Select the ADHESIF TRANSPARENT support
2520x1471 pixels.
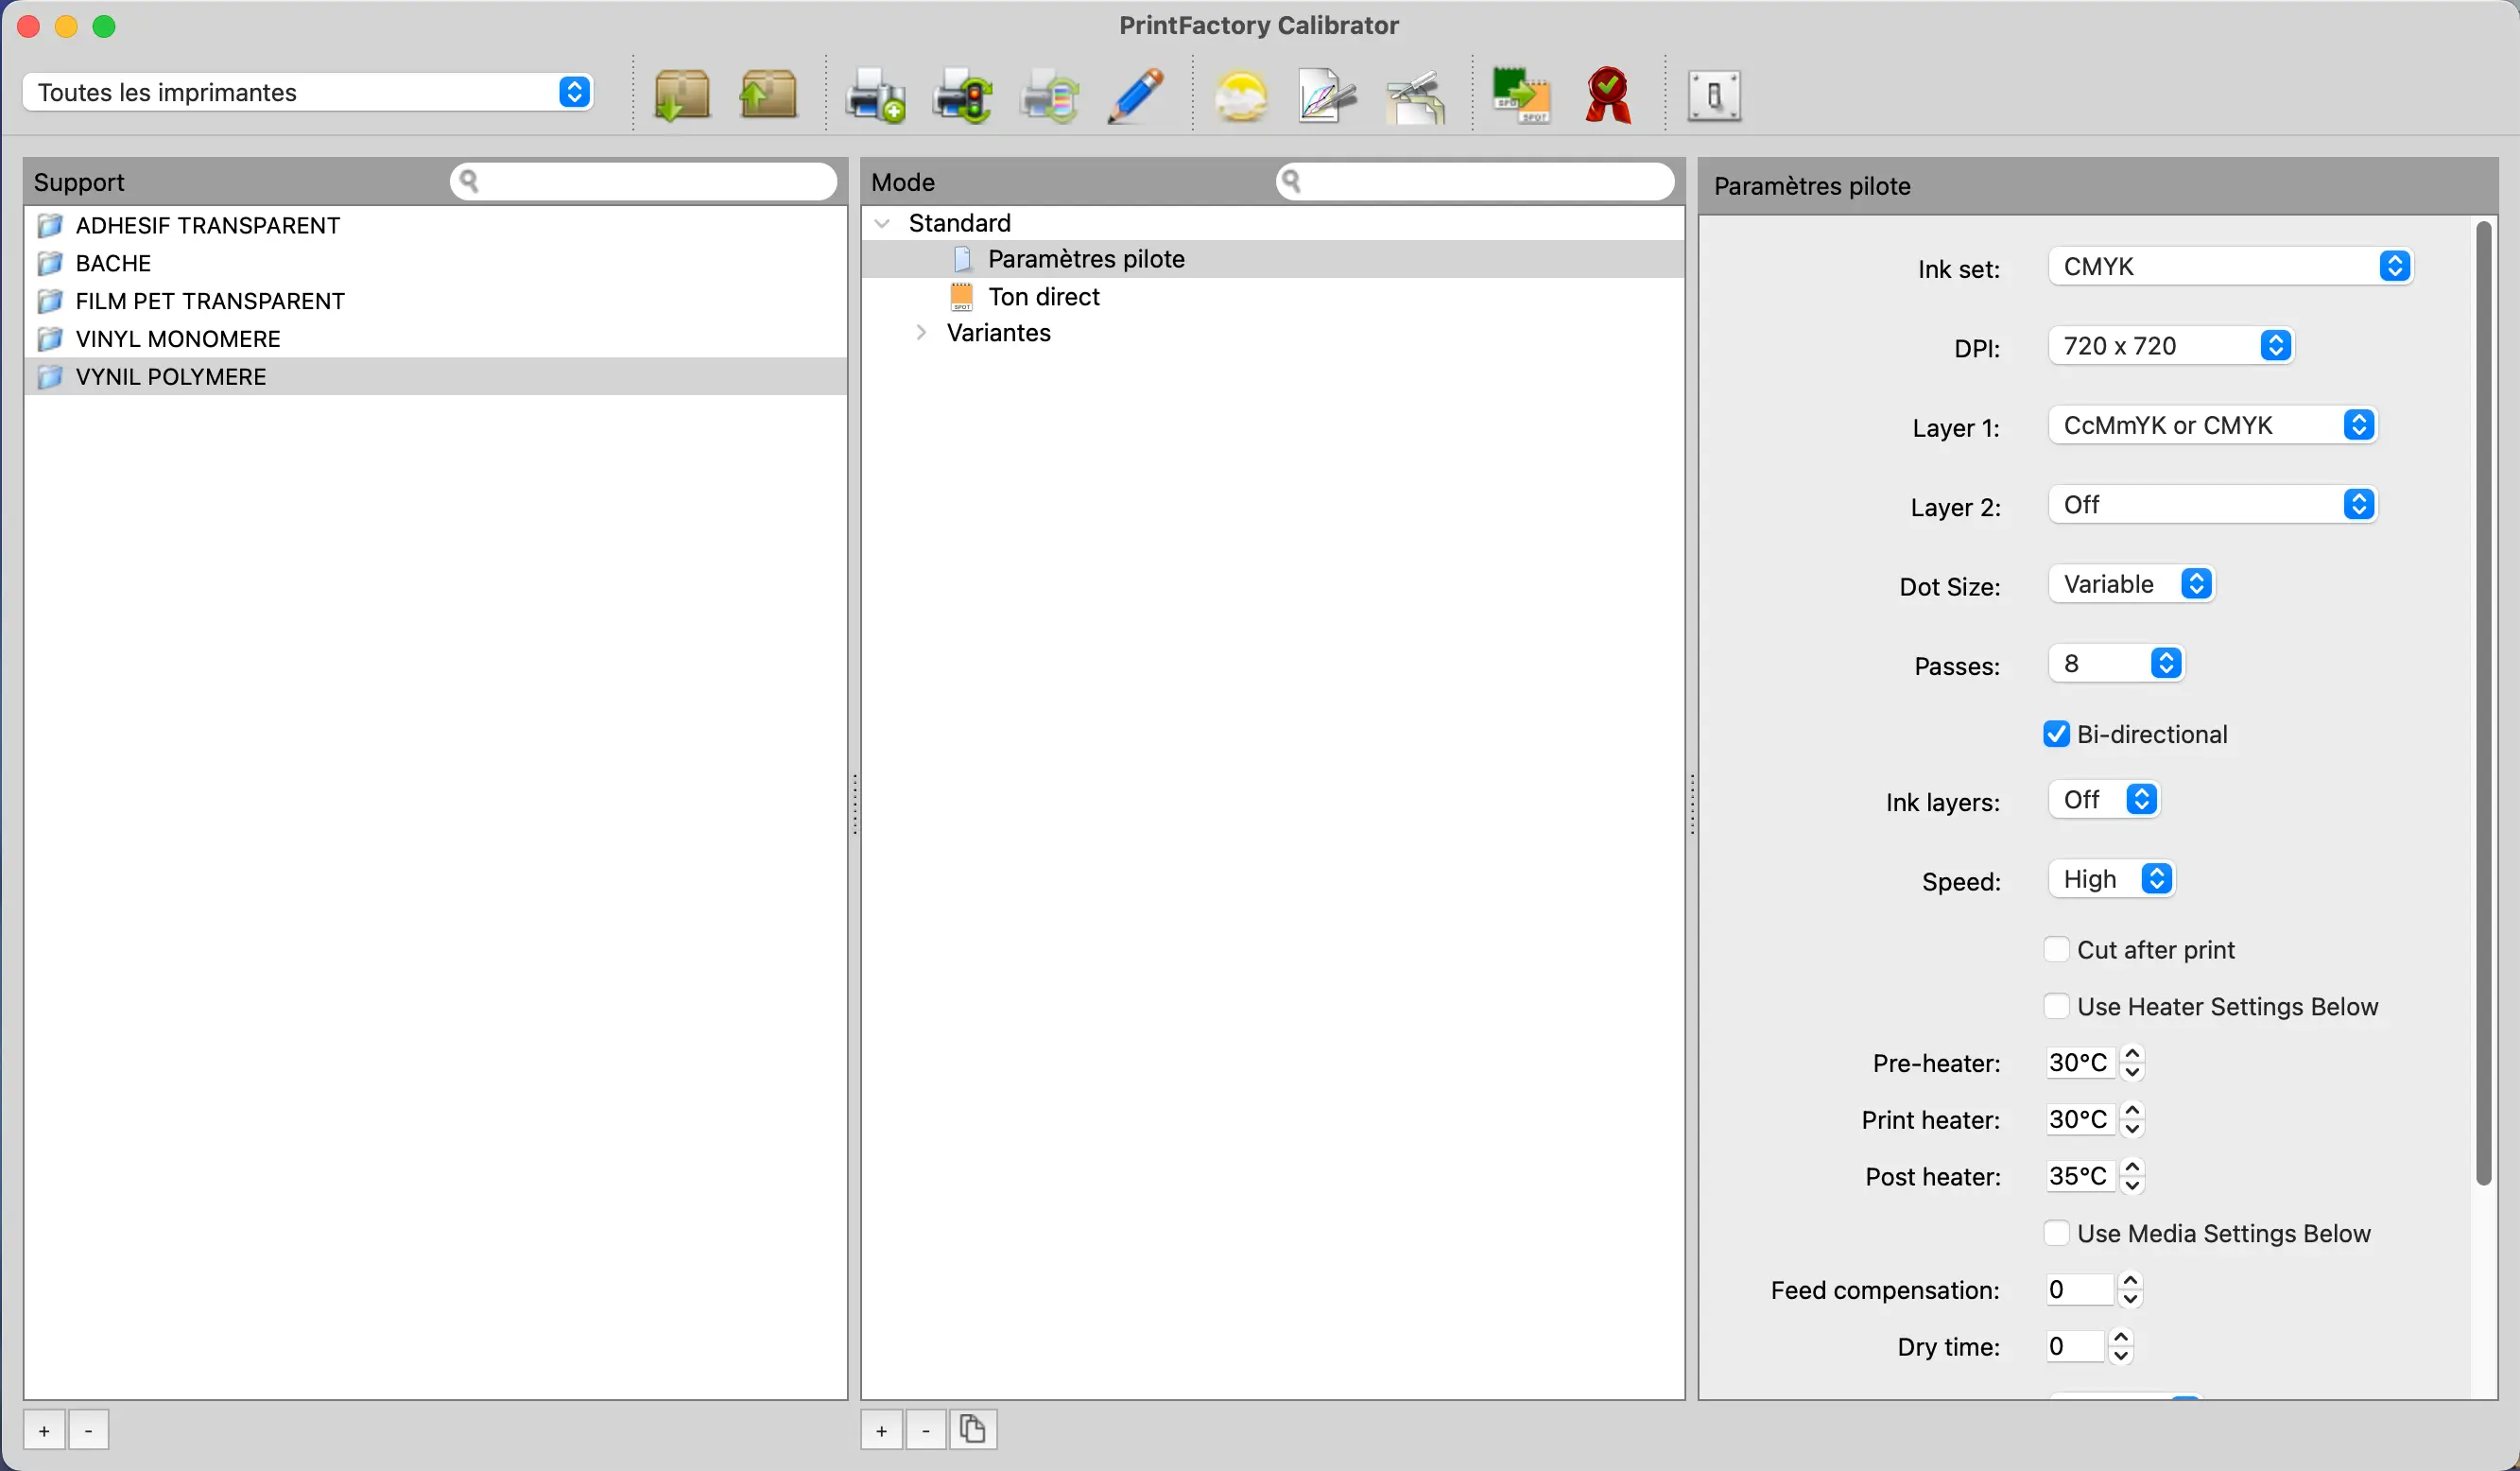point(435,225)
